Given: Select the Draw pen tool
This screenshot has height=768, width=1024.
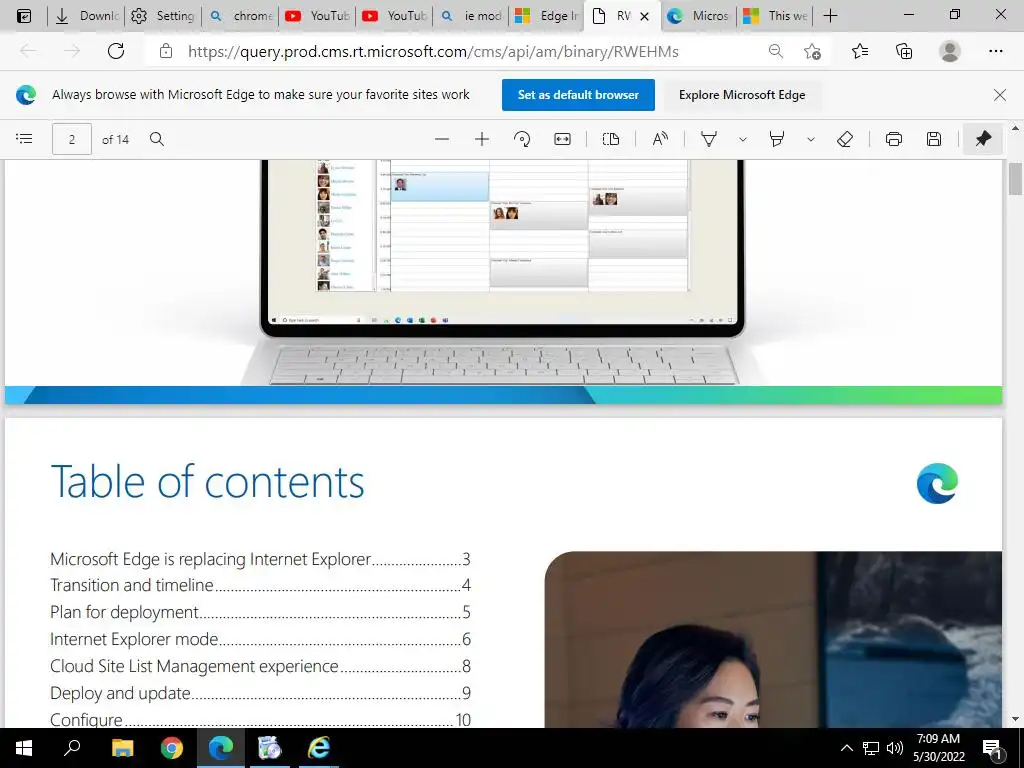Looking at the screenshot, I should tap(709, 138).
